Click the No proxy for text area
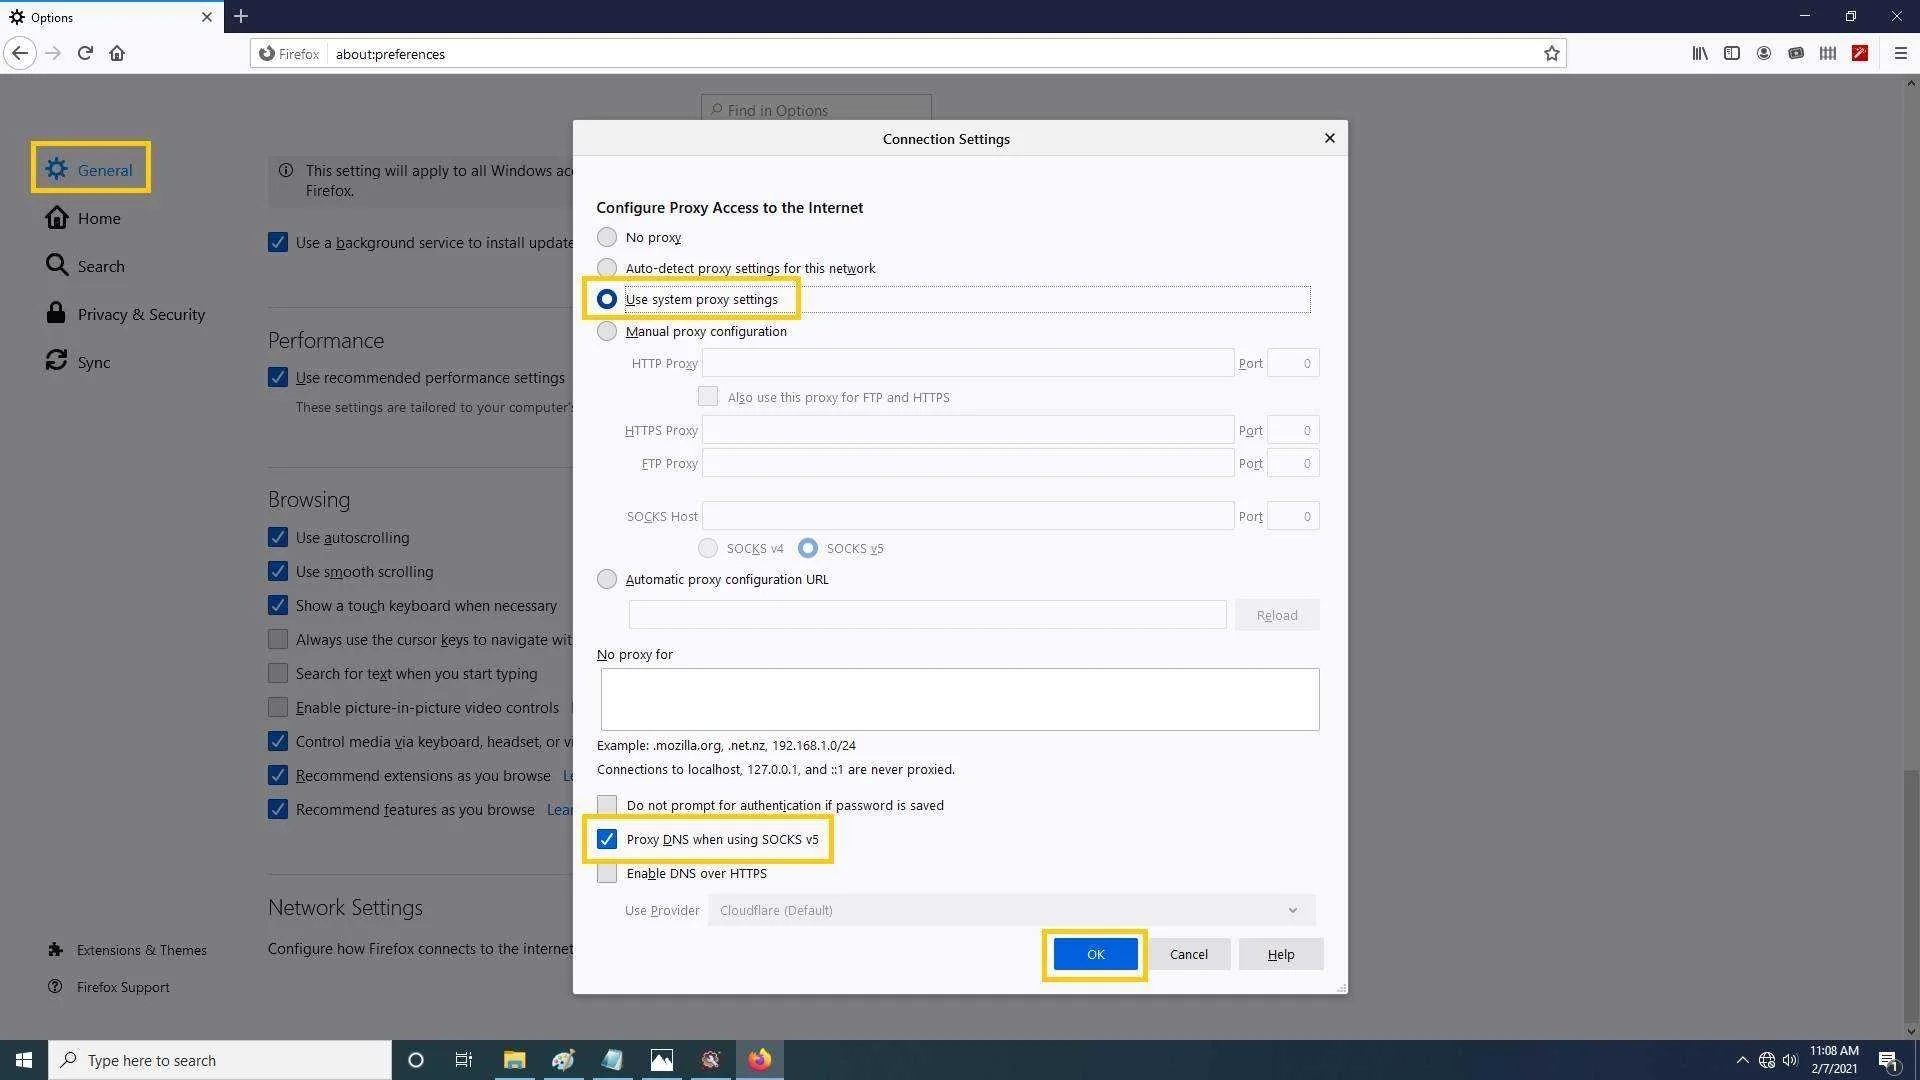The width and height of the screenshot is (1920, 1080). tap(959, 699)
